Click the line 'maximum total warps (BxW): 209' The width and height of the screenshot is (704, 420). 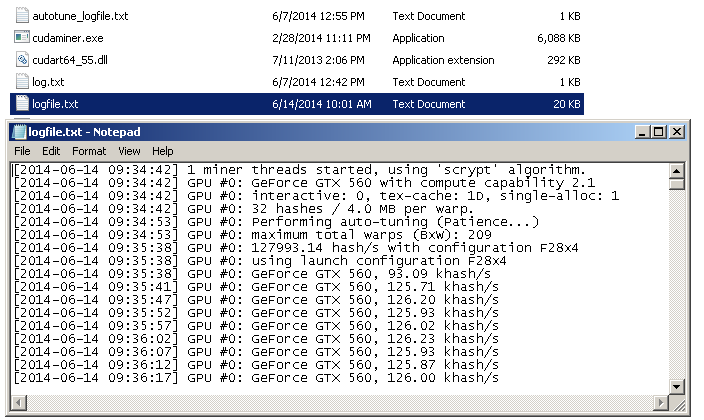[x=252, y=235]
